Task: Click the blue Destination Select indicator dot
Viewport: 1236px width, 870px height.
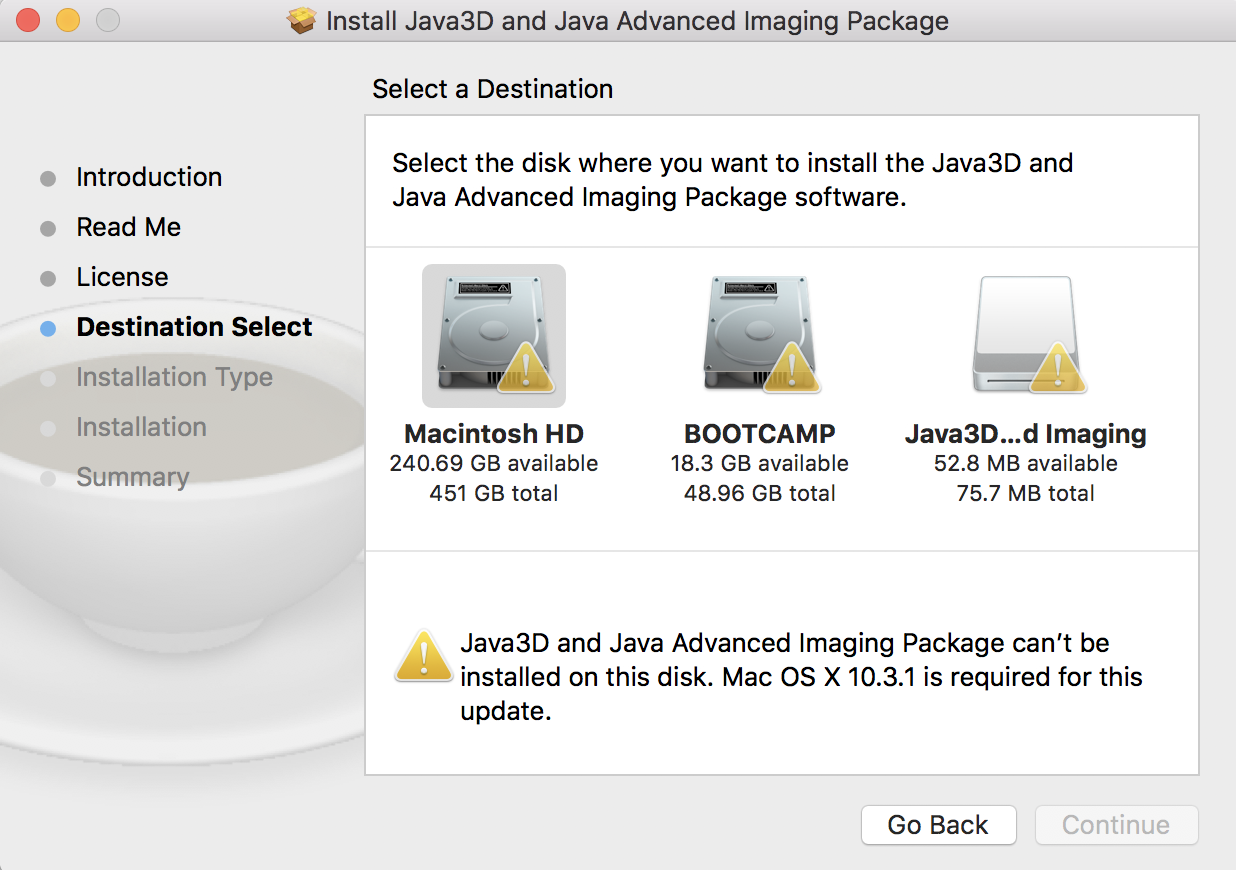Action: 48,327
